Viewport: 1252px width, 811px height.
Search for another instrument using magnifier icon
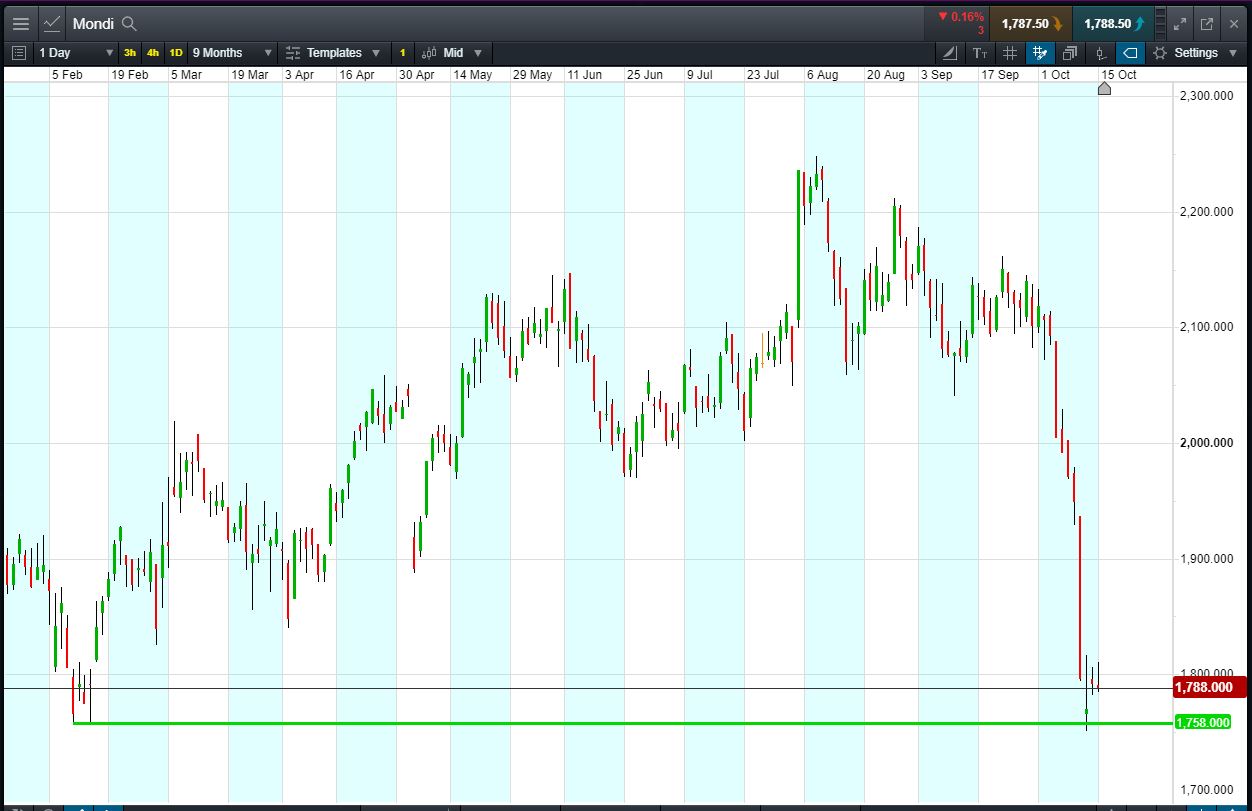click(x=129, y=23)
